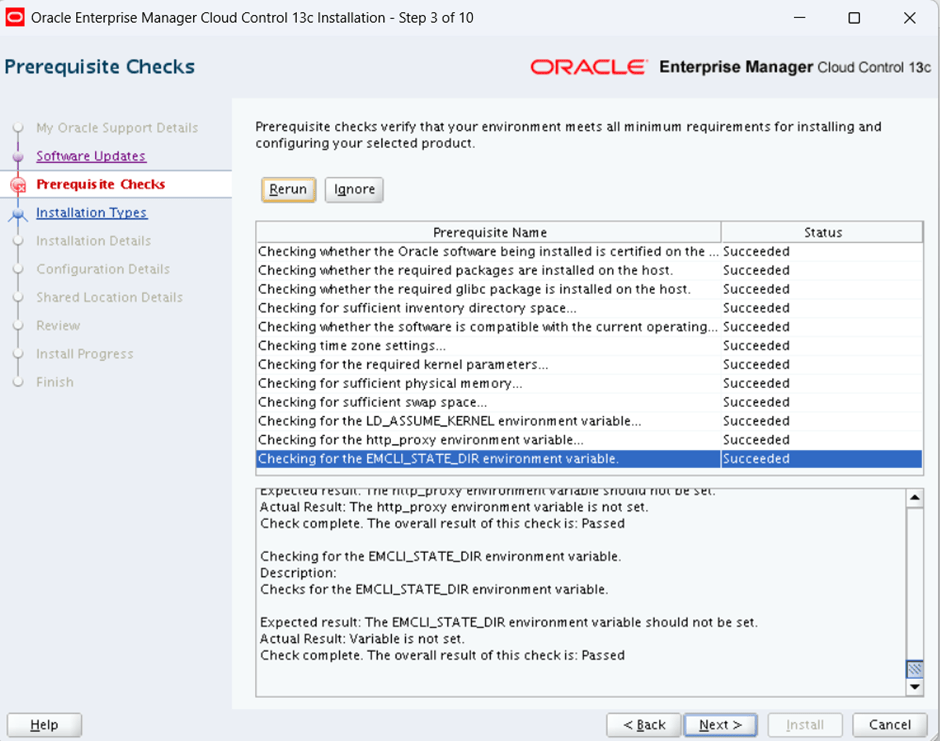The width and height of the screenshot is (940, 741).
Task: Open the Software Updates step link
Action: click(91, 156)
